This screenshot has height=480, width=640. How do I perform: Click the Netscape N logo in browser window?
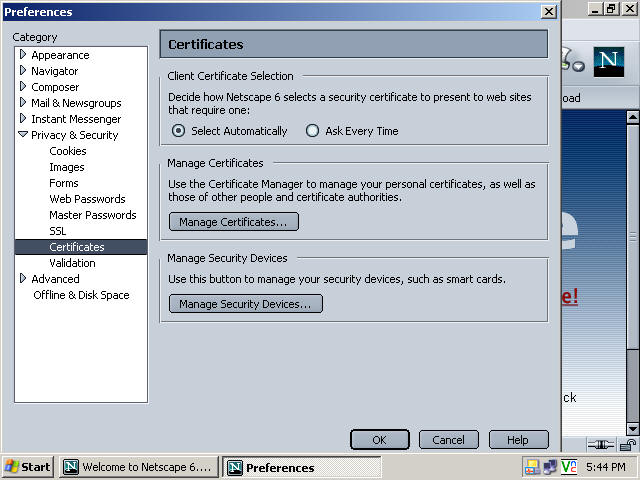point(609,62)
